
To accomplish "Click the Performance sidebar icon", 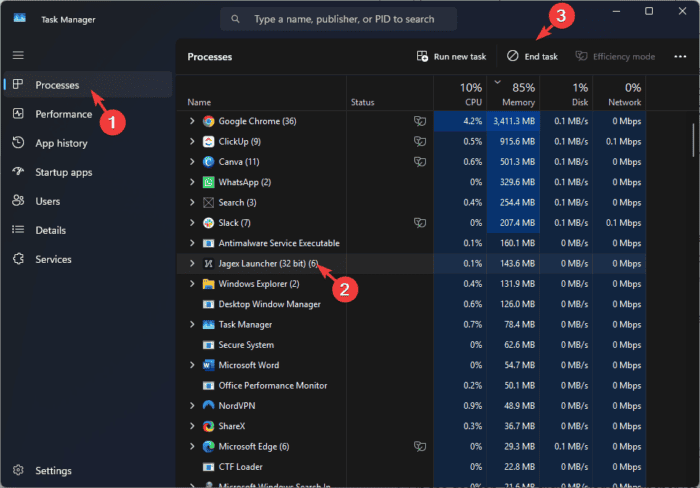I will click(x=18, y=114).
